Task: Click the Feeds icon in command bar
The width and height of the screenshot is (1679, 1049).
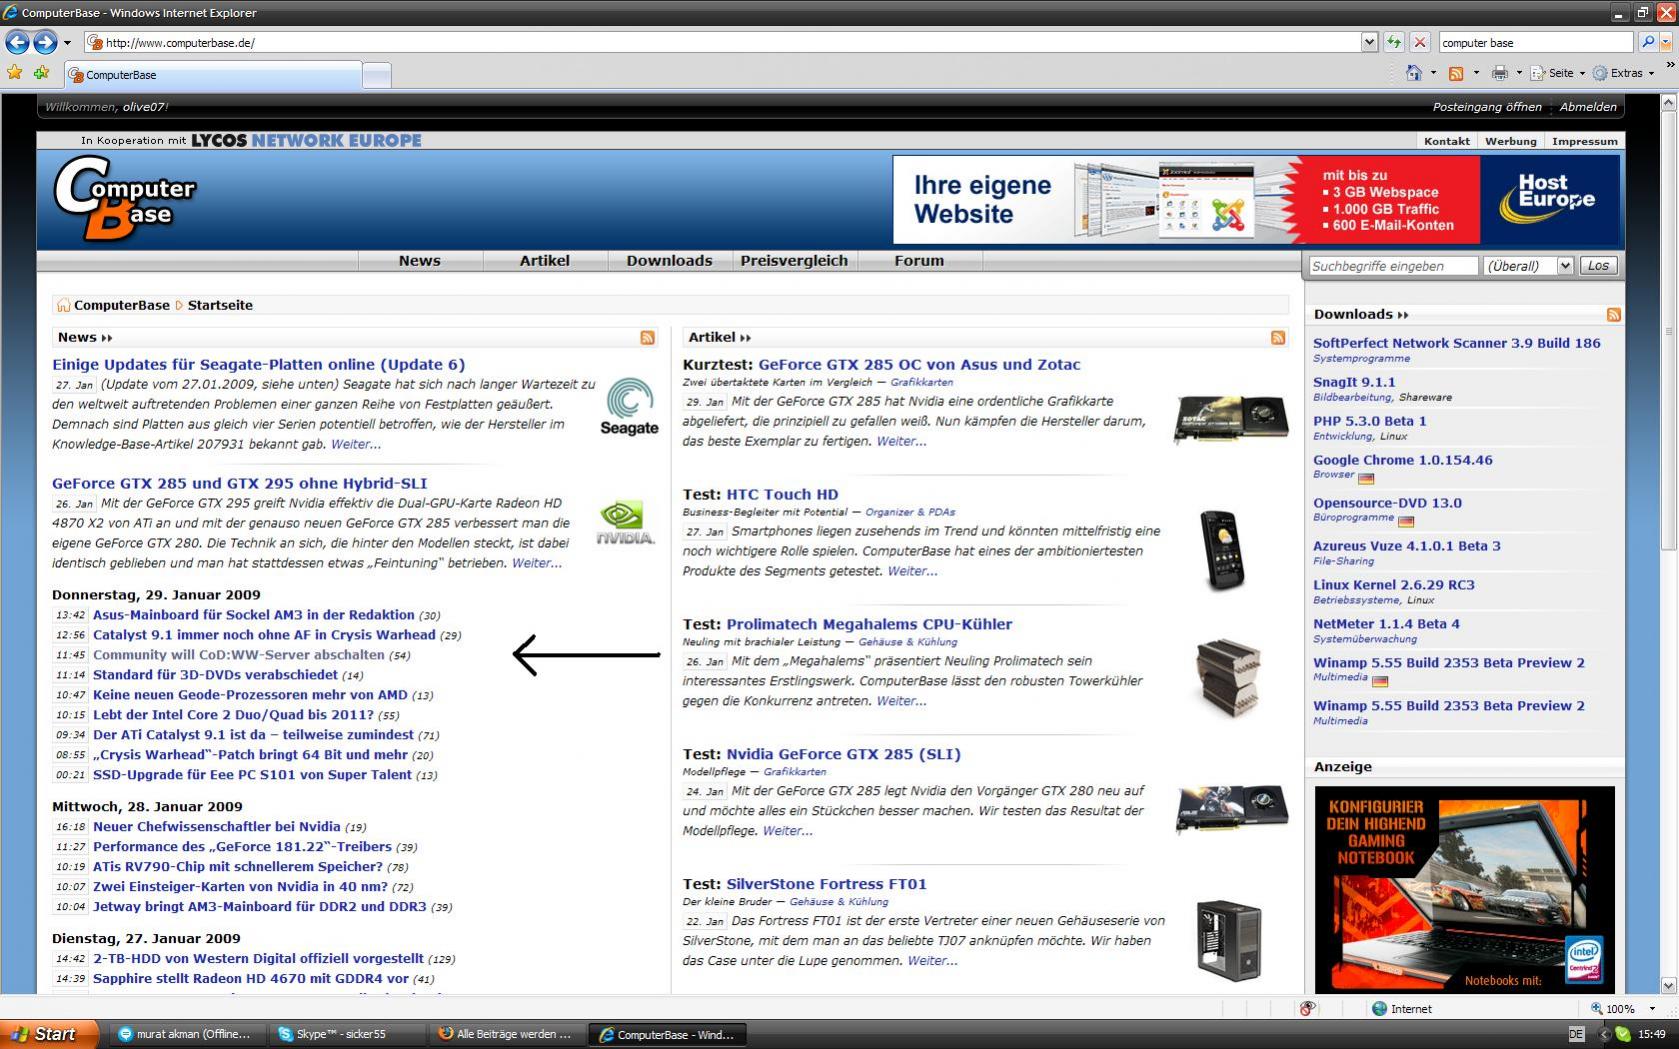Action: click(1456, 73)
